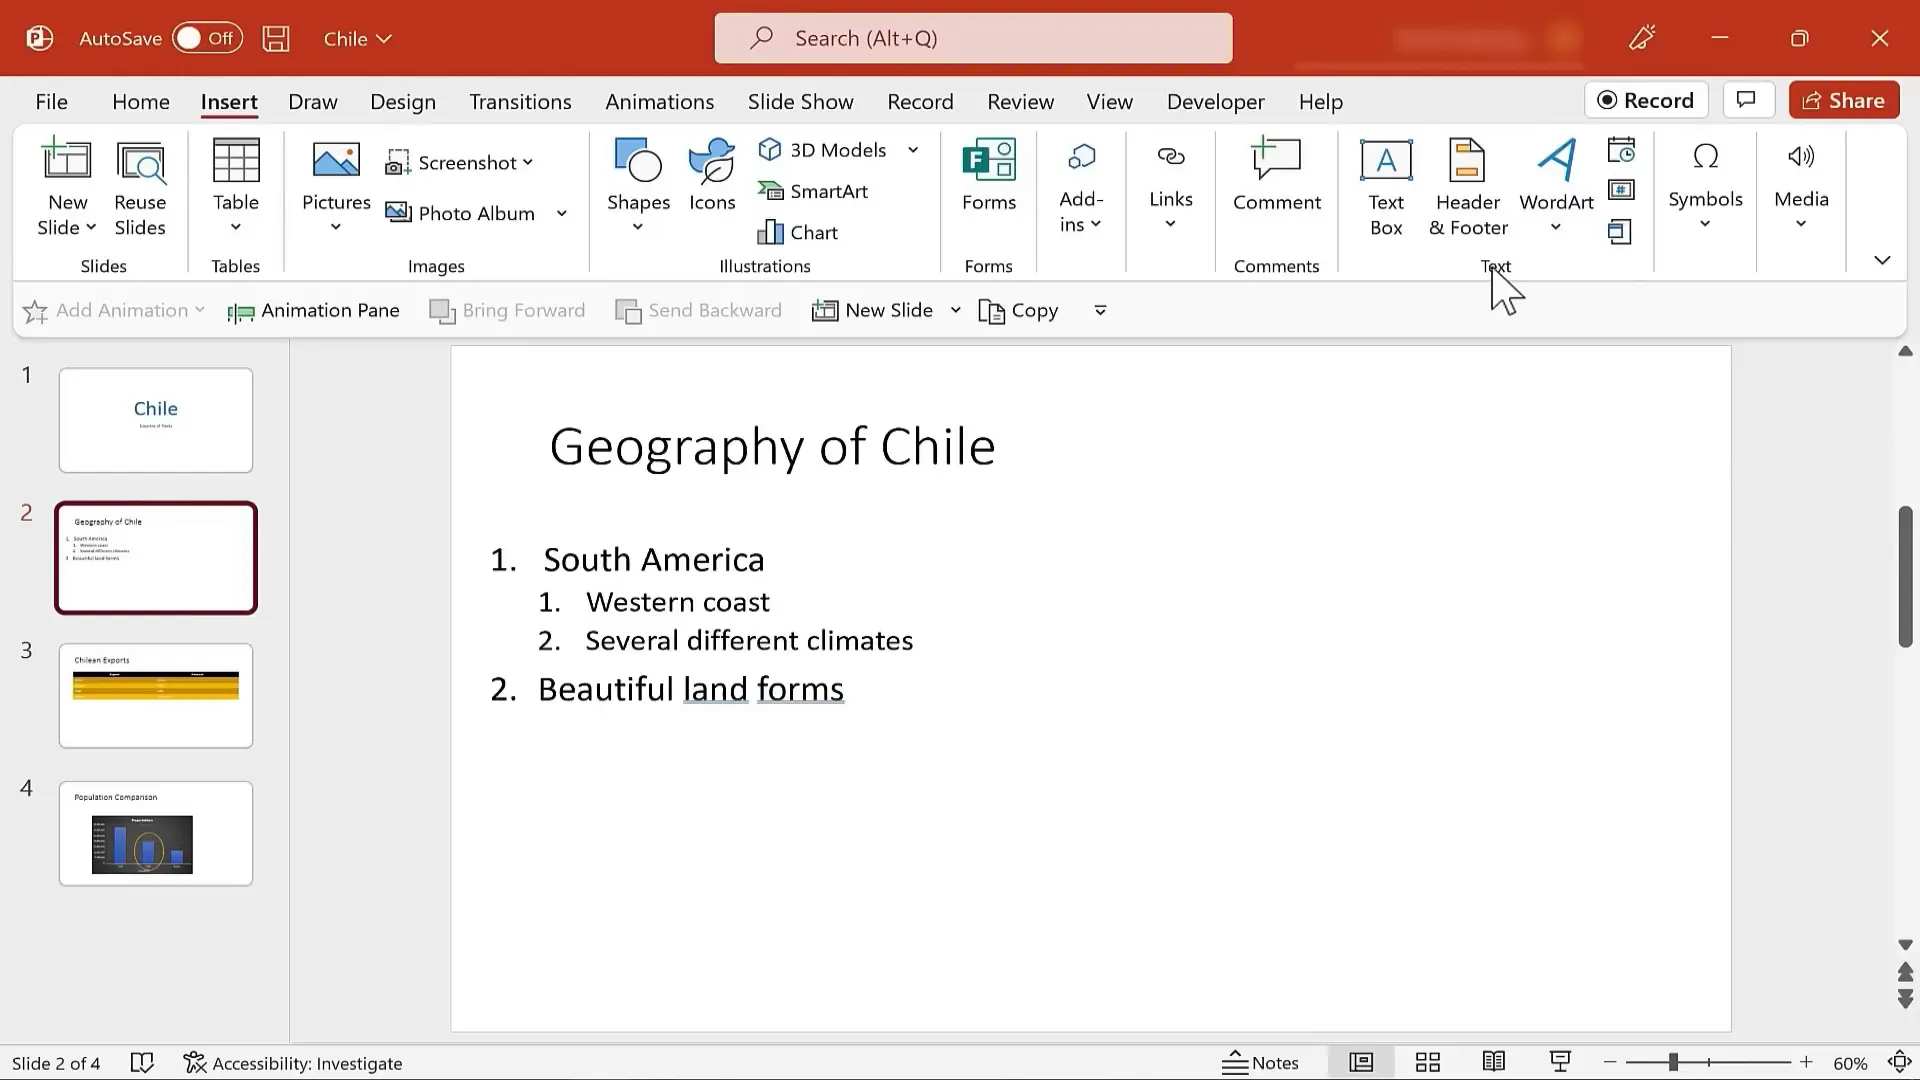Click the Share button
Screen dimensions: 1920x1080
pos(1843,100)
